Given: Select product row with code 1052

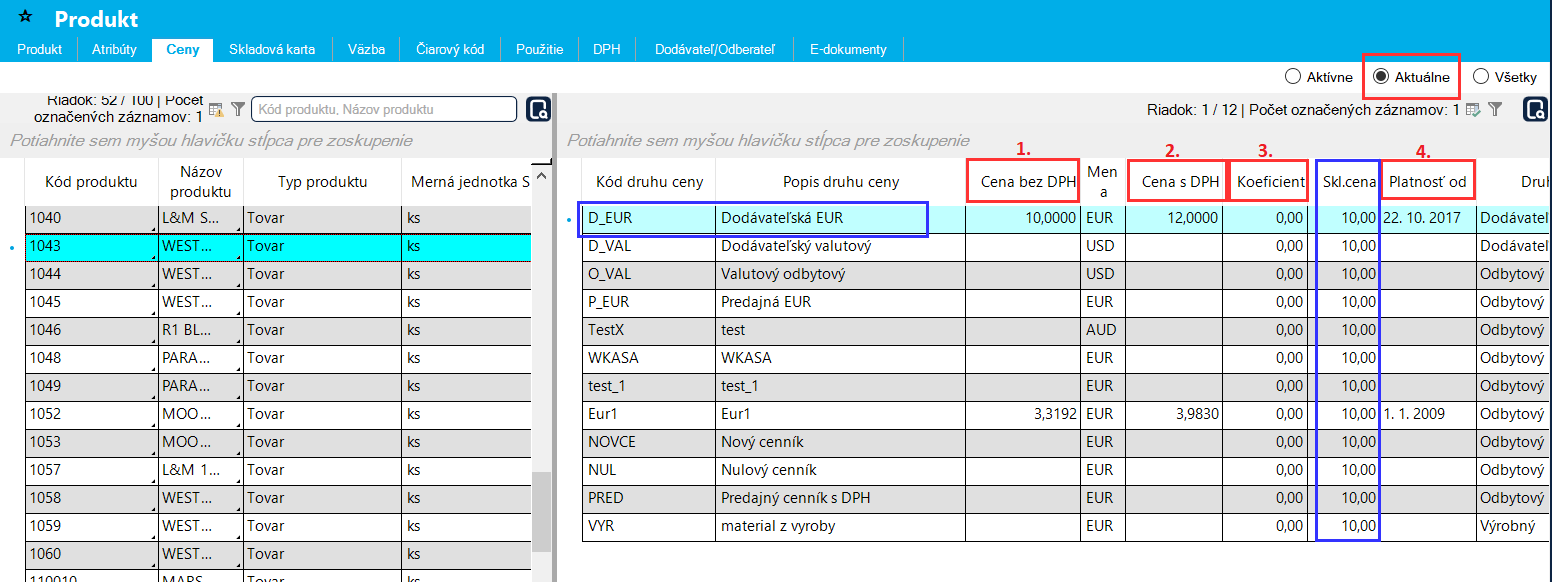Looking at the screenshot, I should pyautogui.click(x=90, y=414).
